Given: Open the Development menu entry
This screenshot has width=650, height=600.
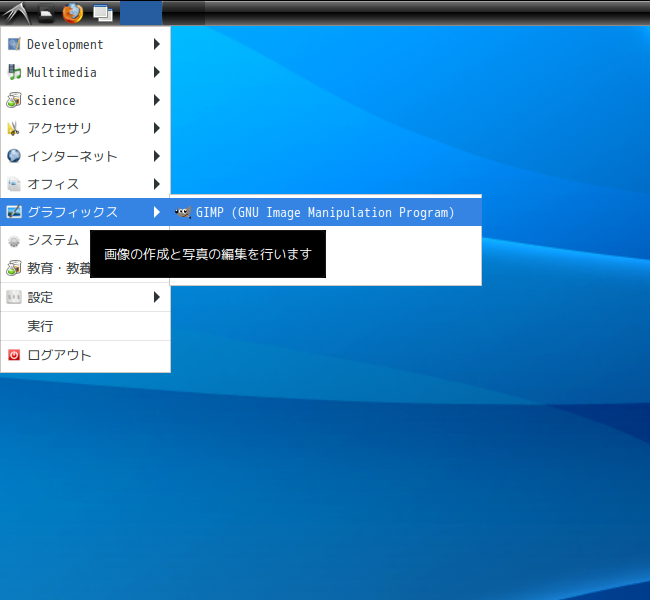Looking at the screenshot, I should pyautogui.click(x=85, y=44).
